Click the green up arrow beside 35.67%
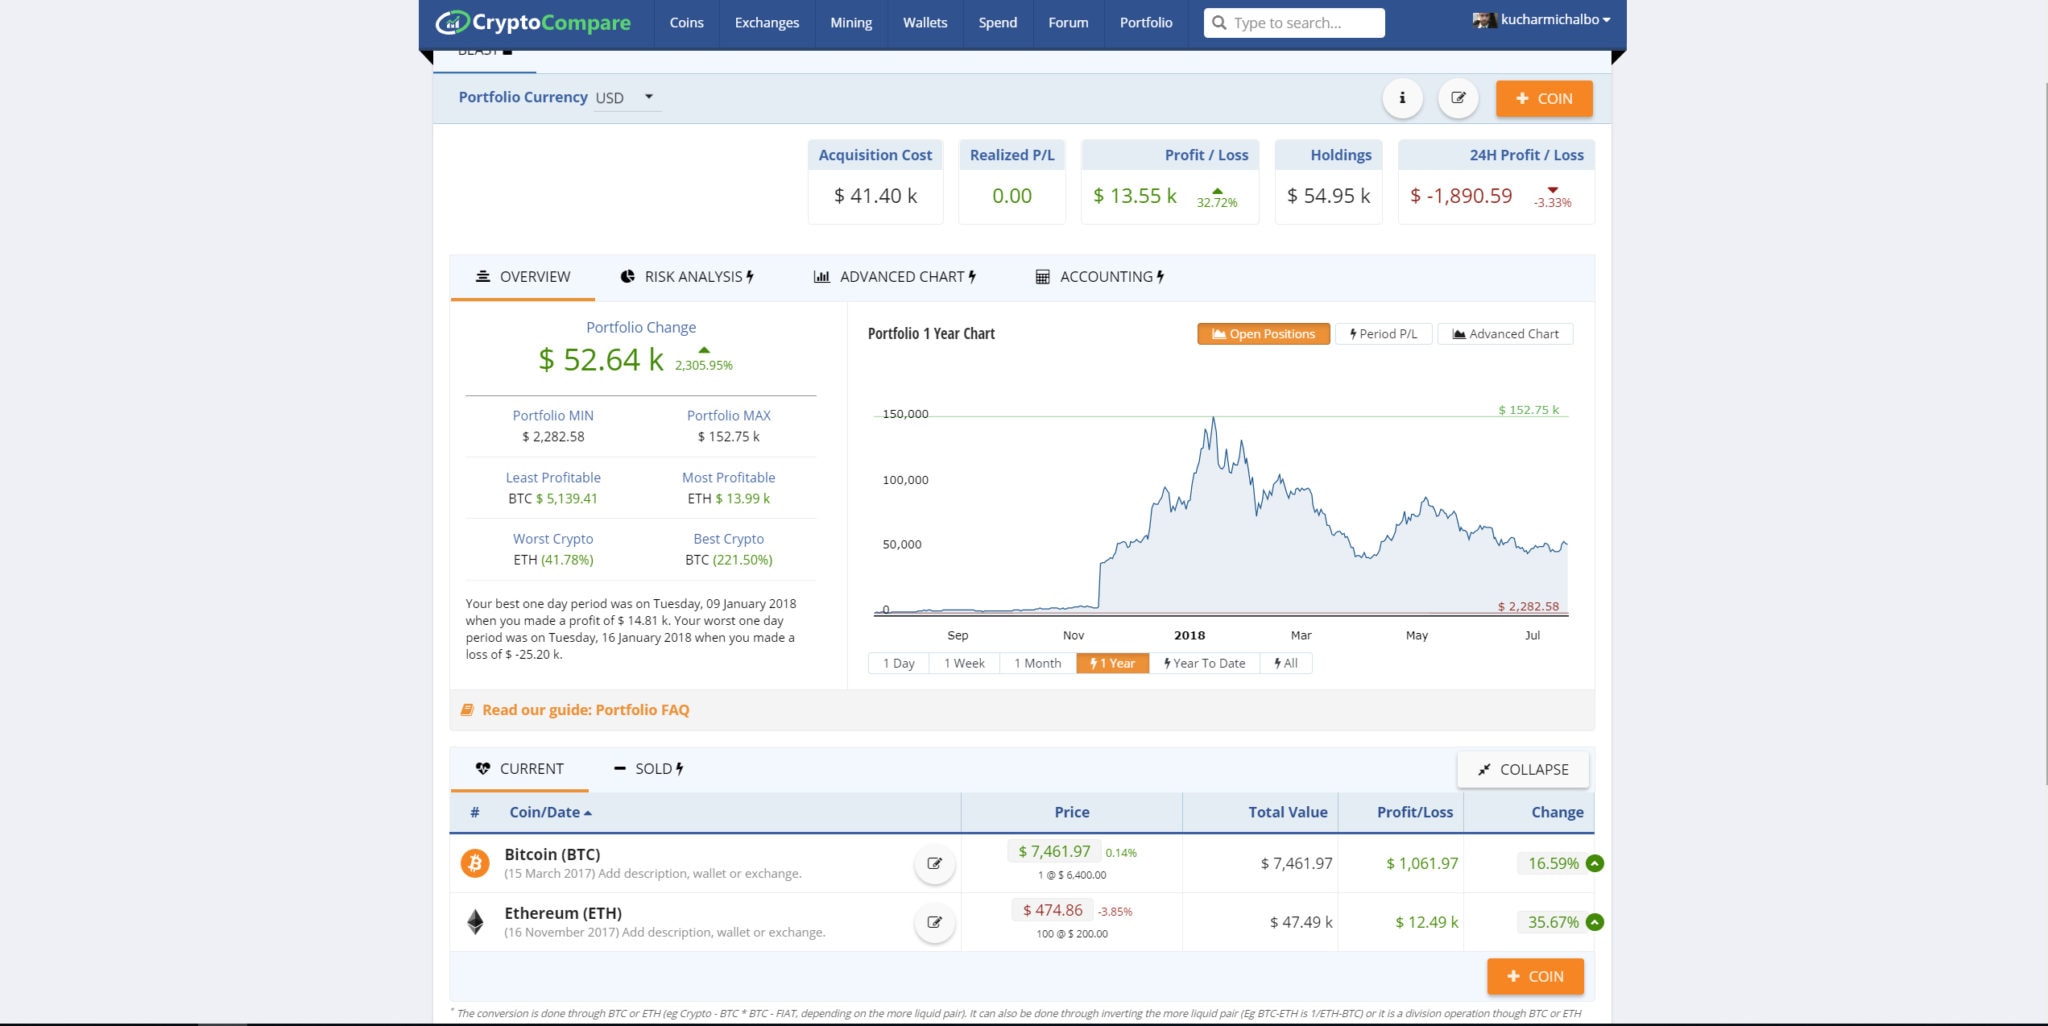 [x=1595, y=923]
